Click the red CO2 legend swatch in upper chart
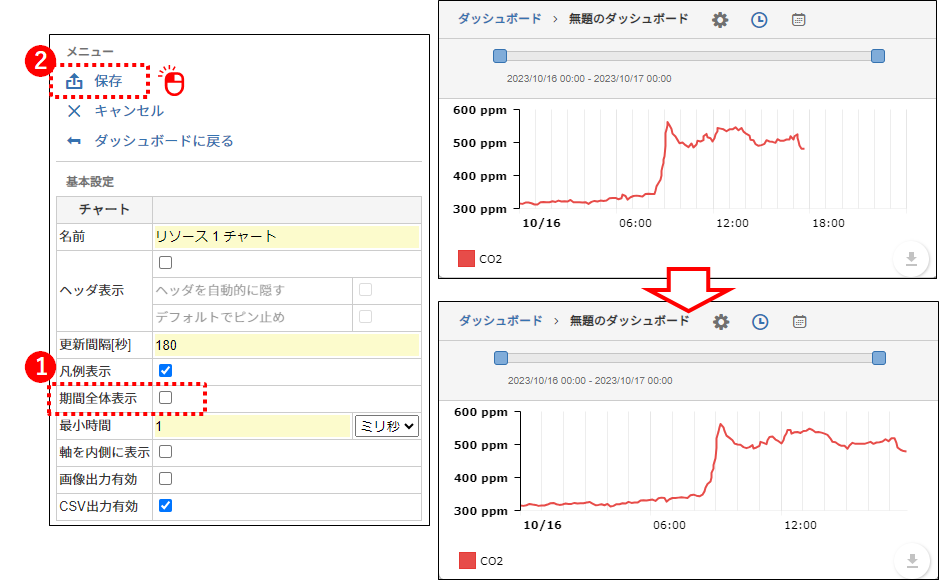 point(466,259)
